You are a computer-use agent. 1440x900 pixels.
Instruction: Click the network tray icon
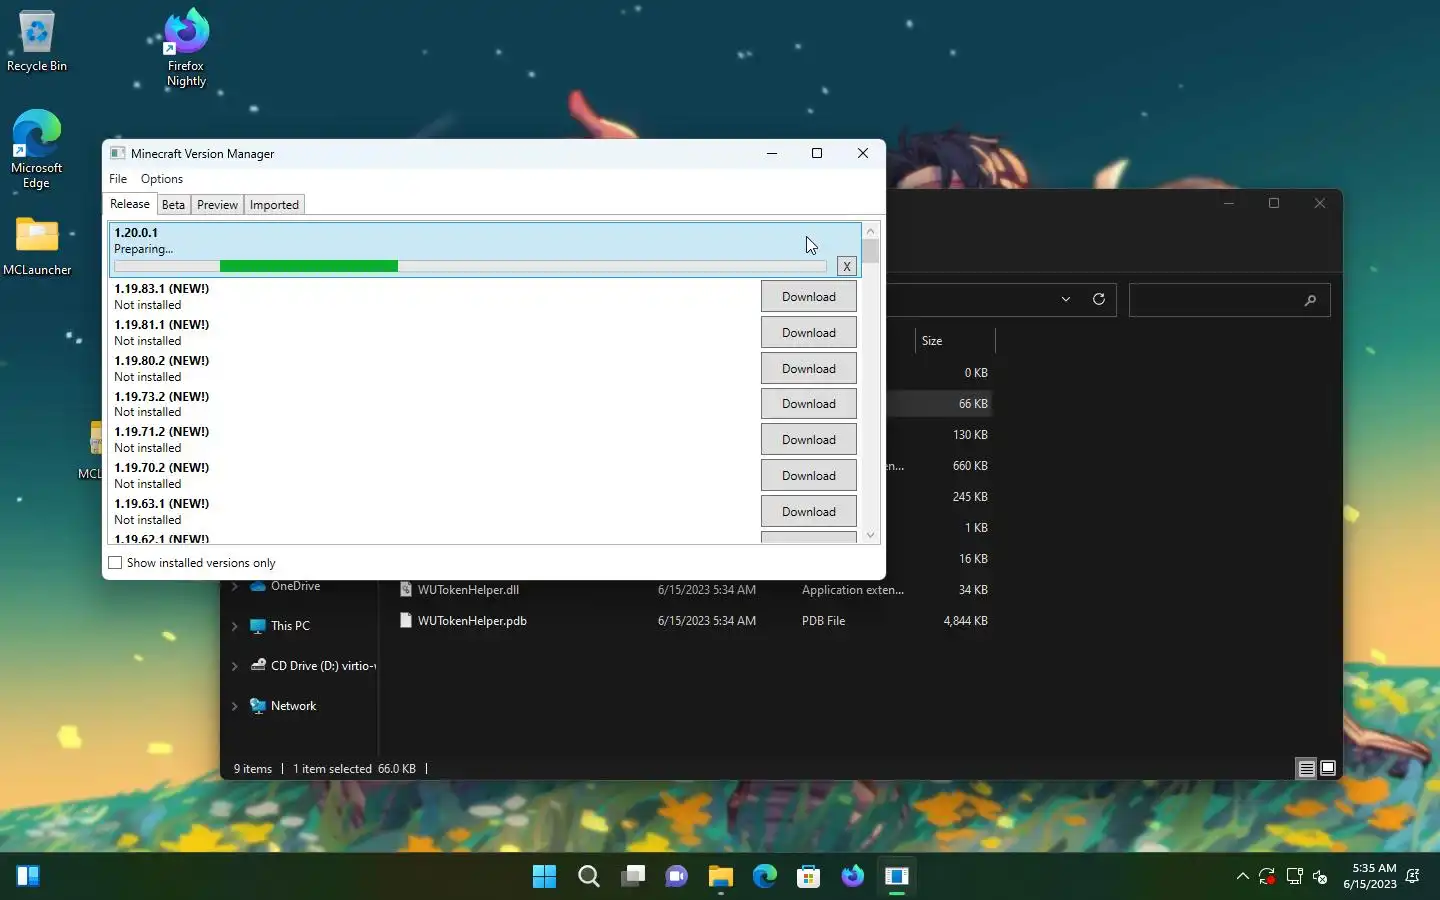tap(1294, 877)
